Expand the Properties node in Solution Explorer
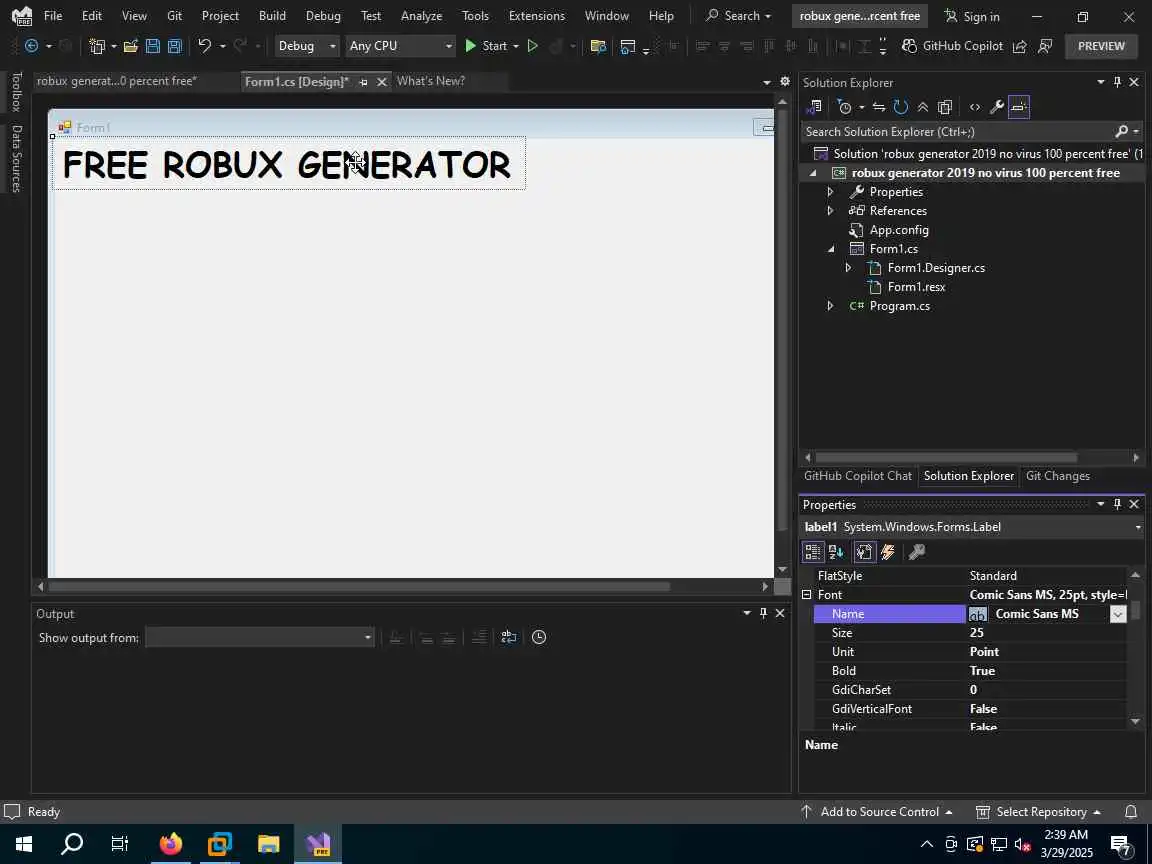1152x864 pixels. click(830, 192)
